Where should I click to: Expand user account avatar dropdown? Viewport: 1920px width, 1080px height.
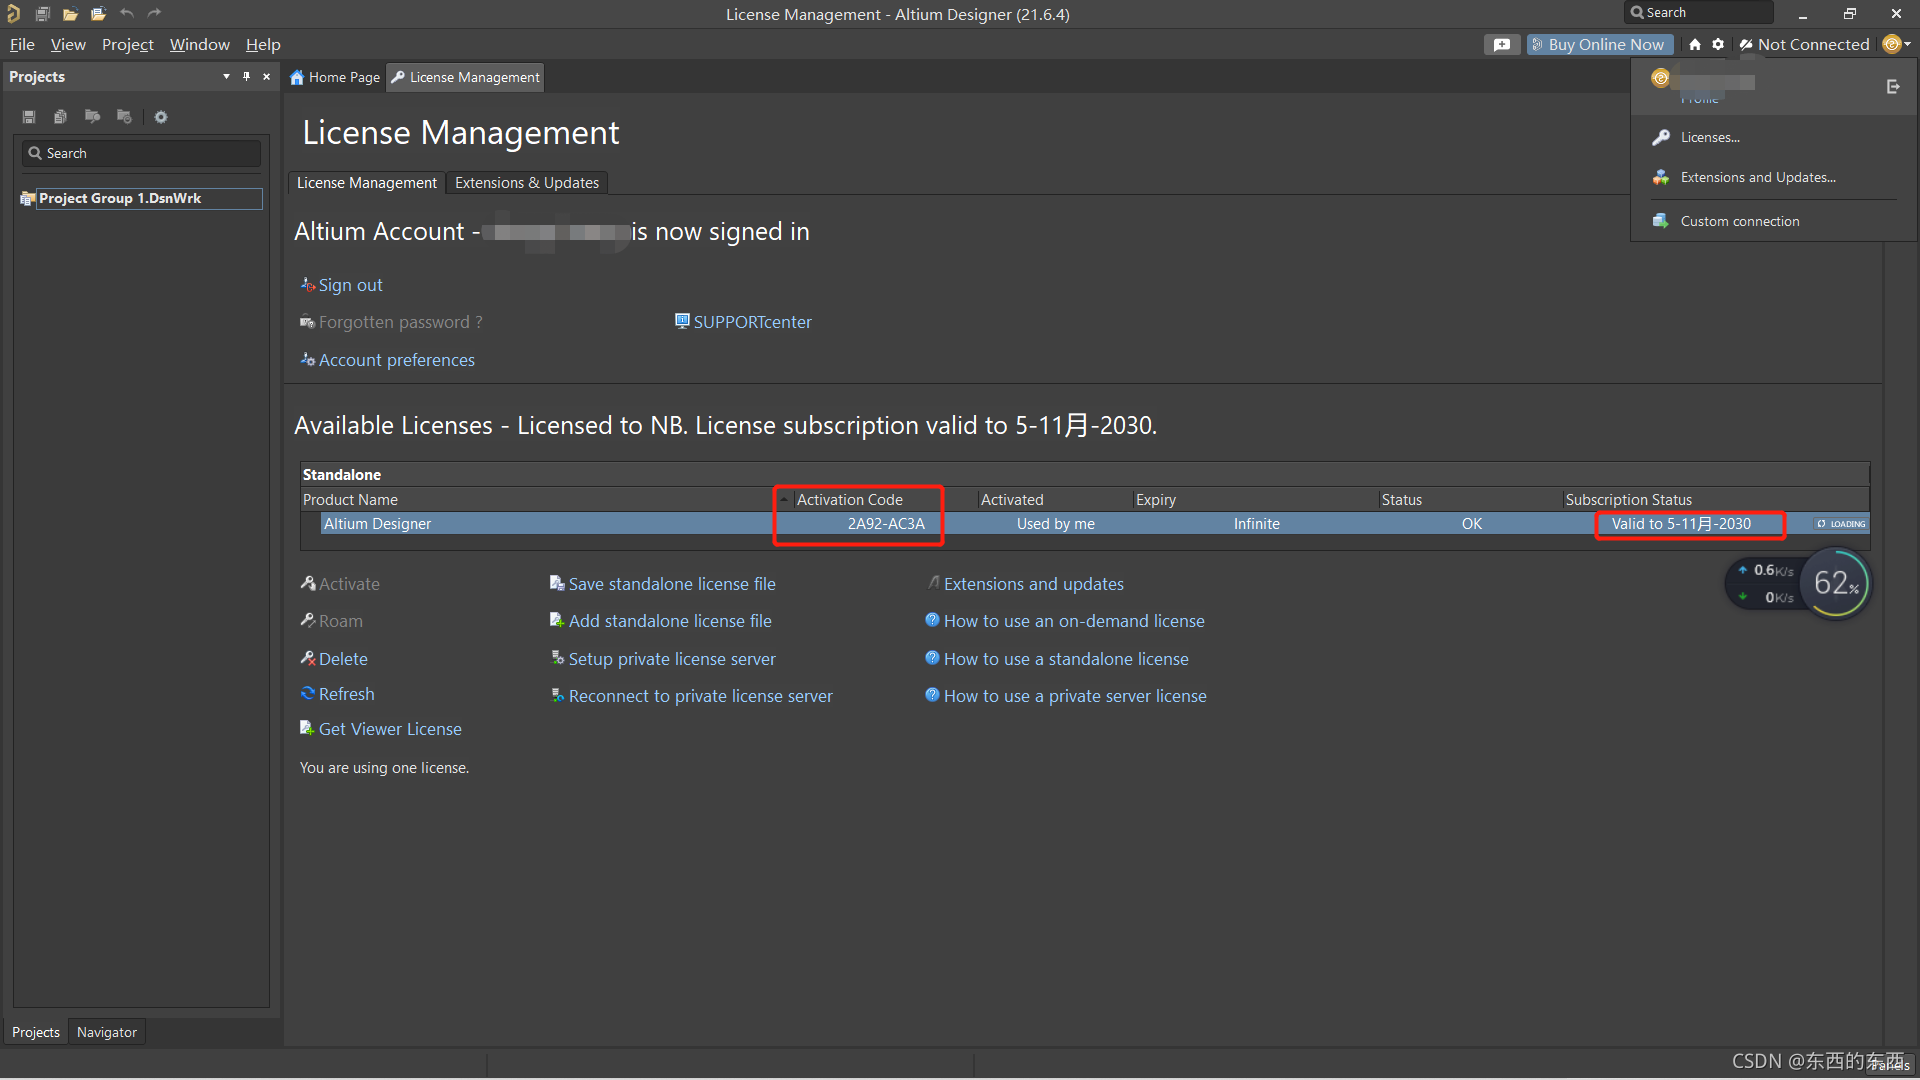pos(1896,44)
